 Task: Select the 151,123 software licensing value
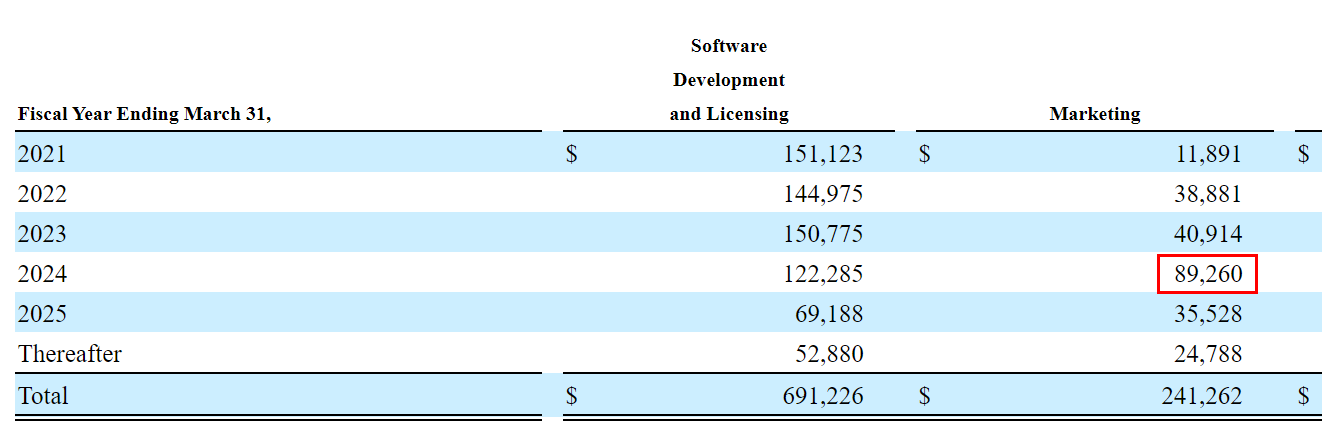822,154
